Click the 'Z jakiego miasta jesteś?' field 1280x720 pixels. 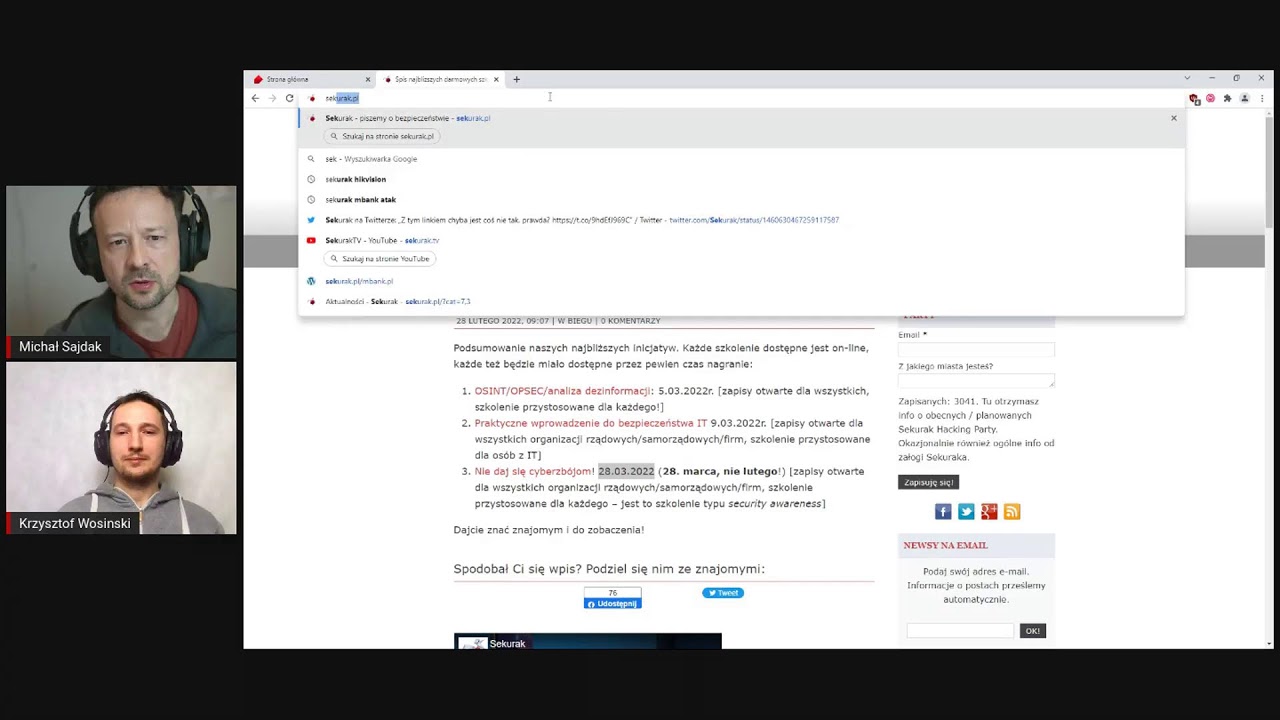point(976,381)
